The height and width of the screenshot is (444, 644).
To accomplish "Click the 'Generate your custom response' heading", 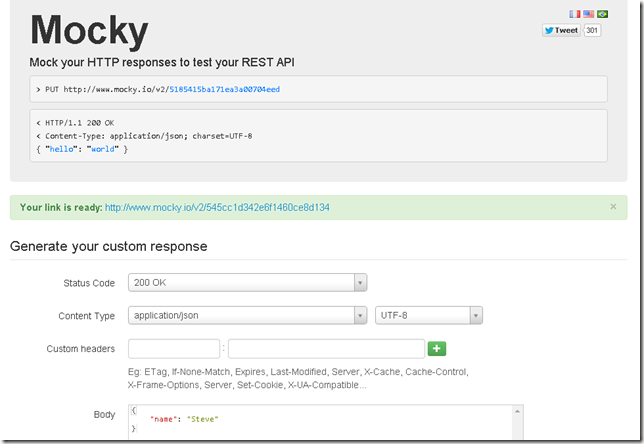I will pyautogui.click(x=107, y=246).
